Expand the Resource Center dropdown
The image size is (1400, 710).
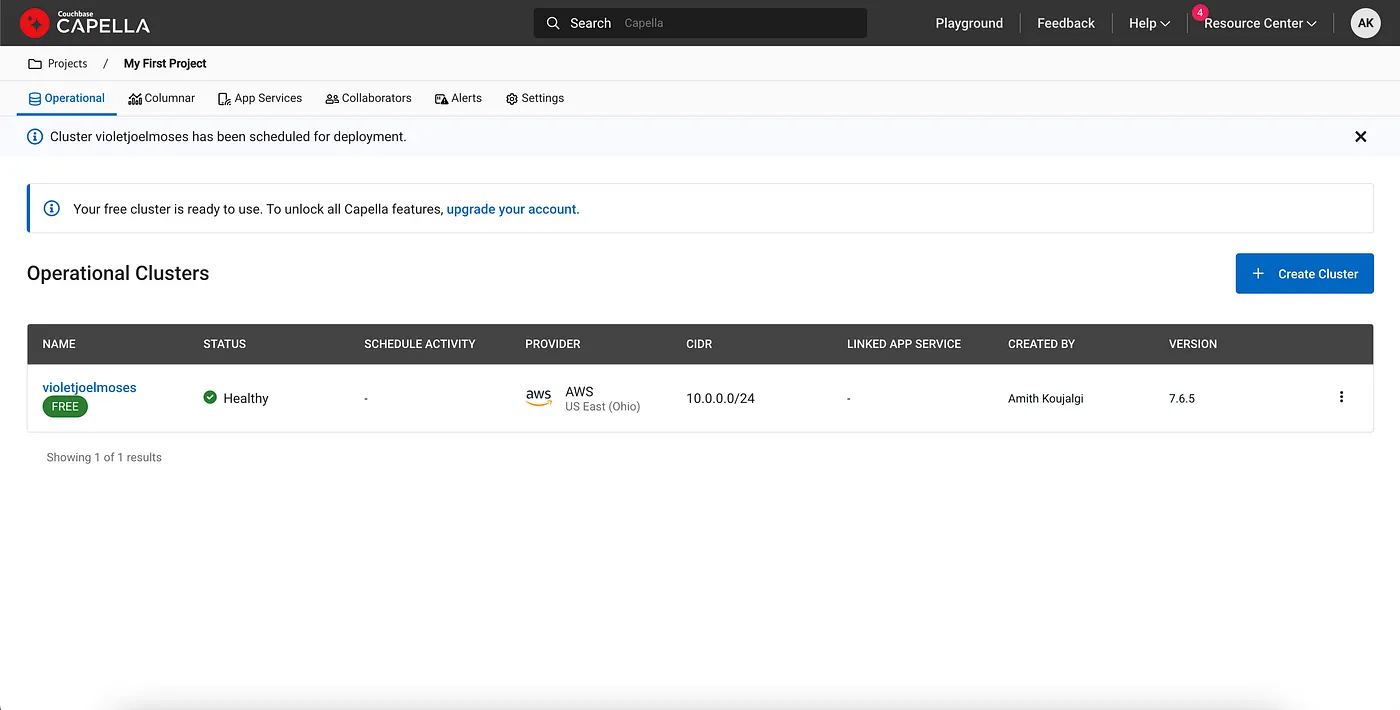(1260, 23)
